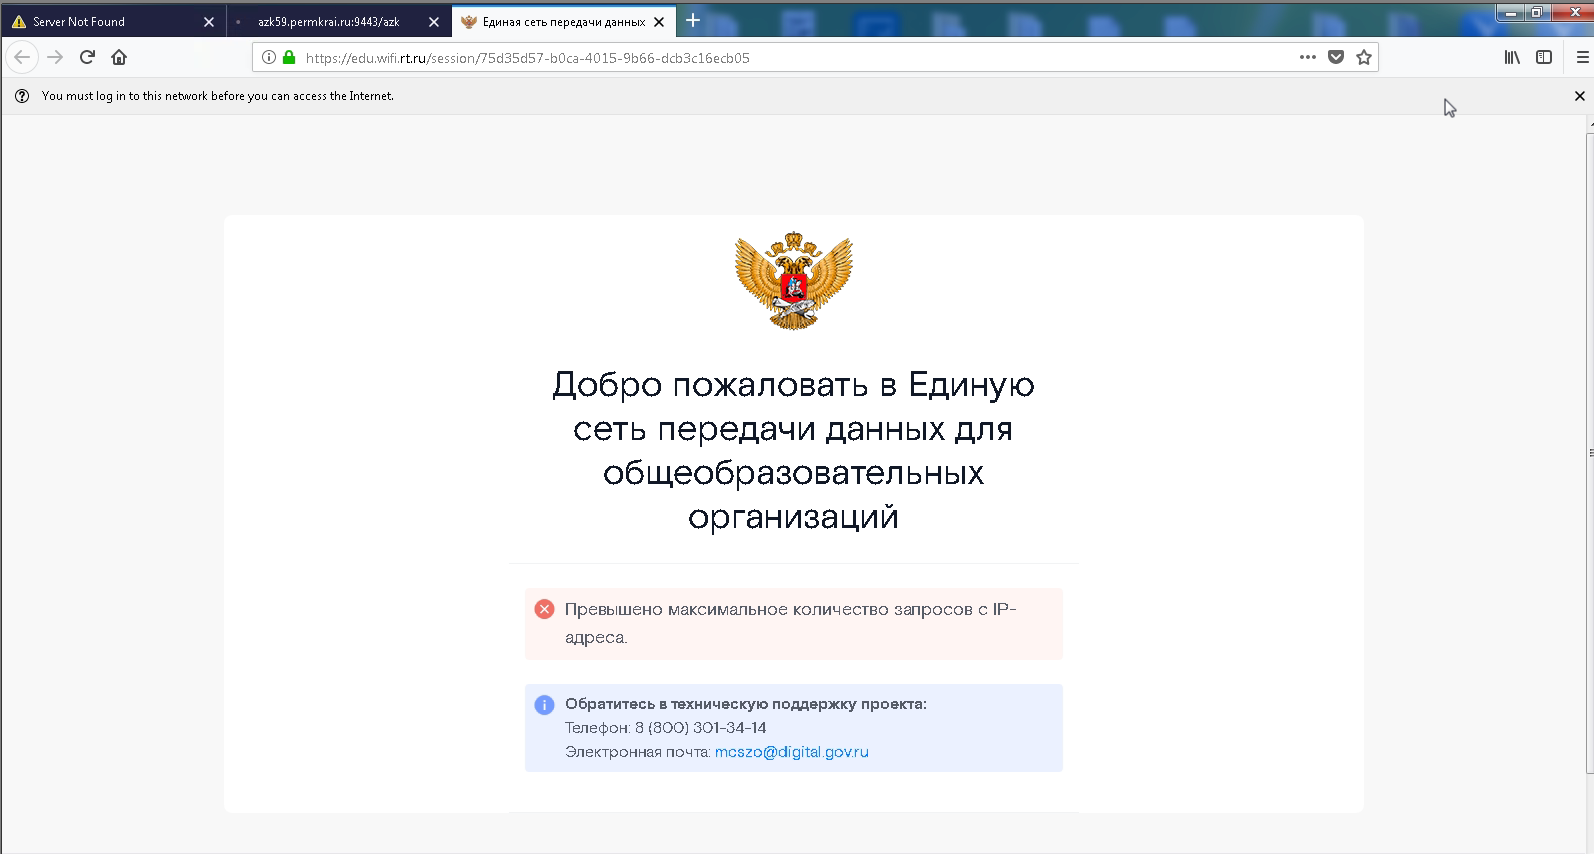The height and width of the screenshot is (854, 1594).
Task: Select the Единая сеть передачи данных tab
Action: (563, 21)
